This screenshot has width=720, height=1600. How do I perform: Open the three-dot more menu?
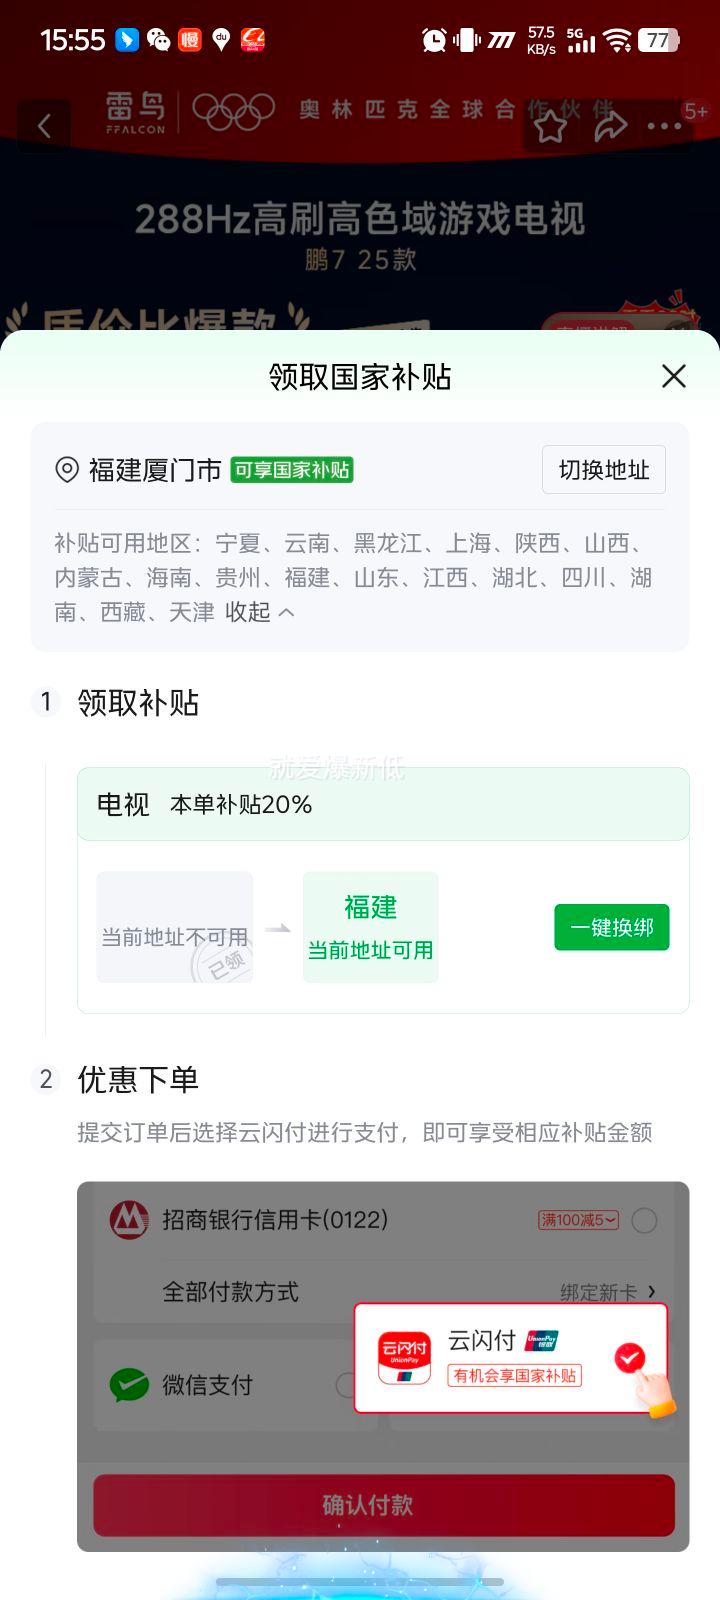point(663,127)
